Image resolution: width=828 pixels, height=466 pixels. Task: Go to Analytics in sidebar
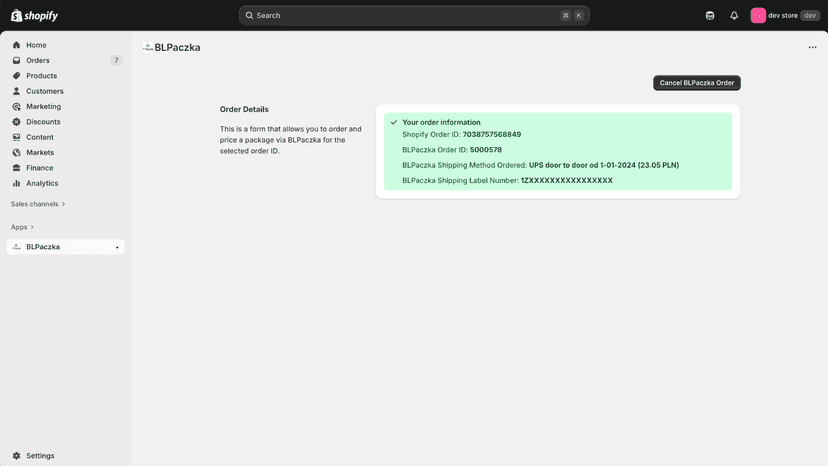tap(66, 183)
